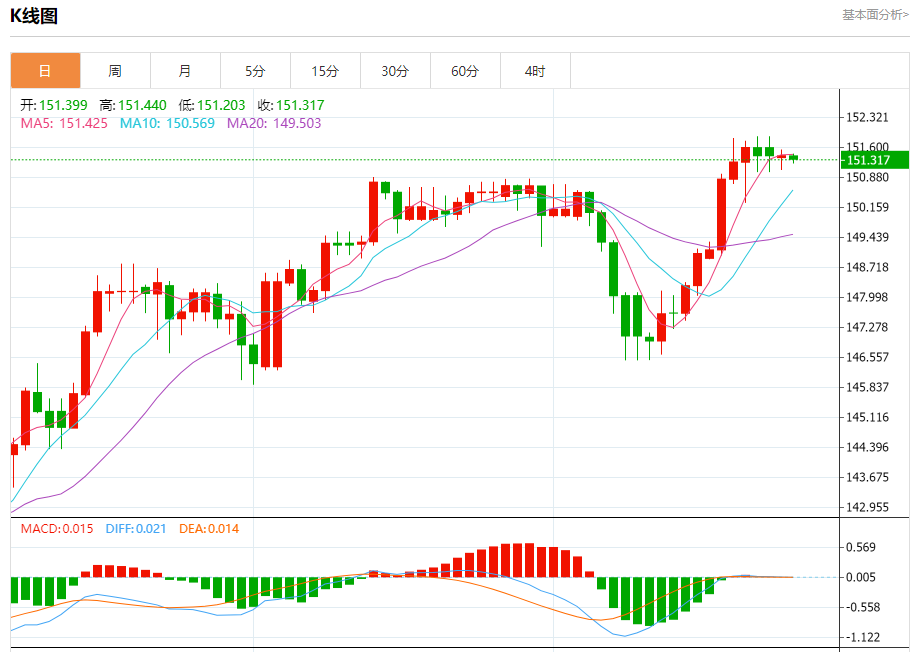
Task: Click the K线图 heading
Action: pos(34,16)
